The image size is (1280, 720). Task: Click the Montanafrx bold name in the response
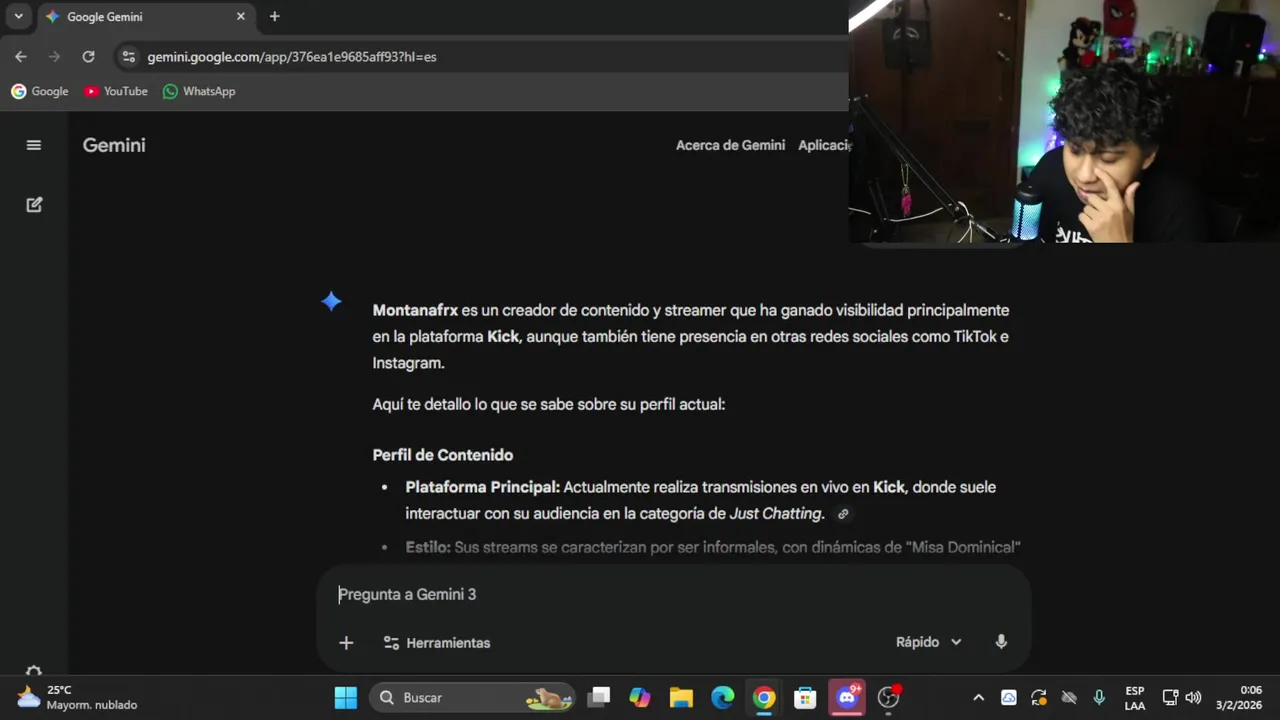point(415,310)
